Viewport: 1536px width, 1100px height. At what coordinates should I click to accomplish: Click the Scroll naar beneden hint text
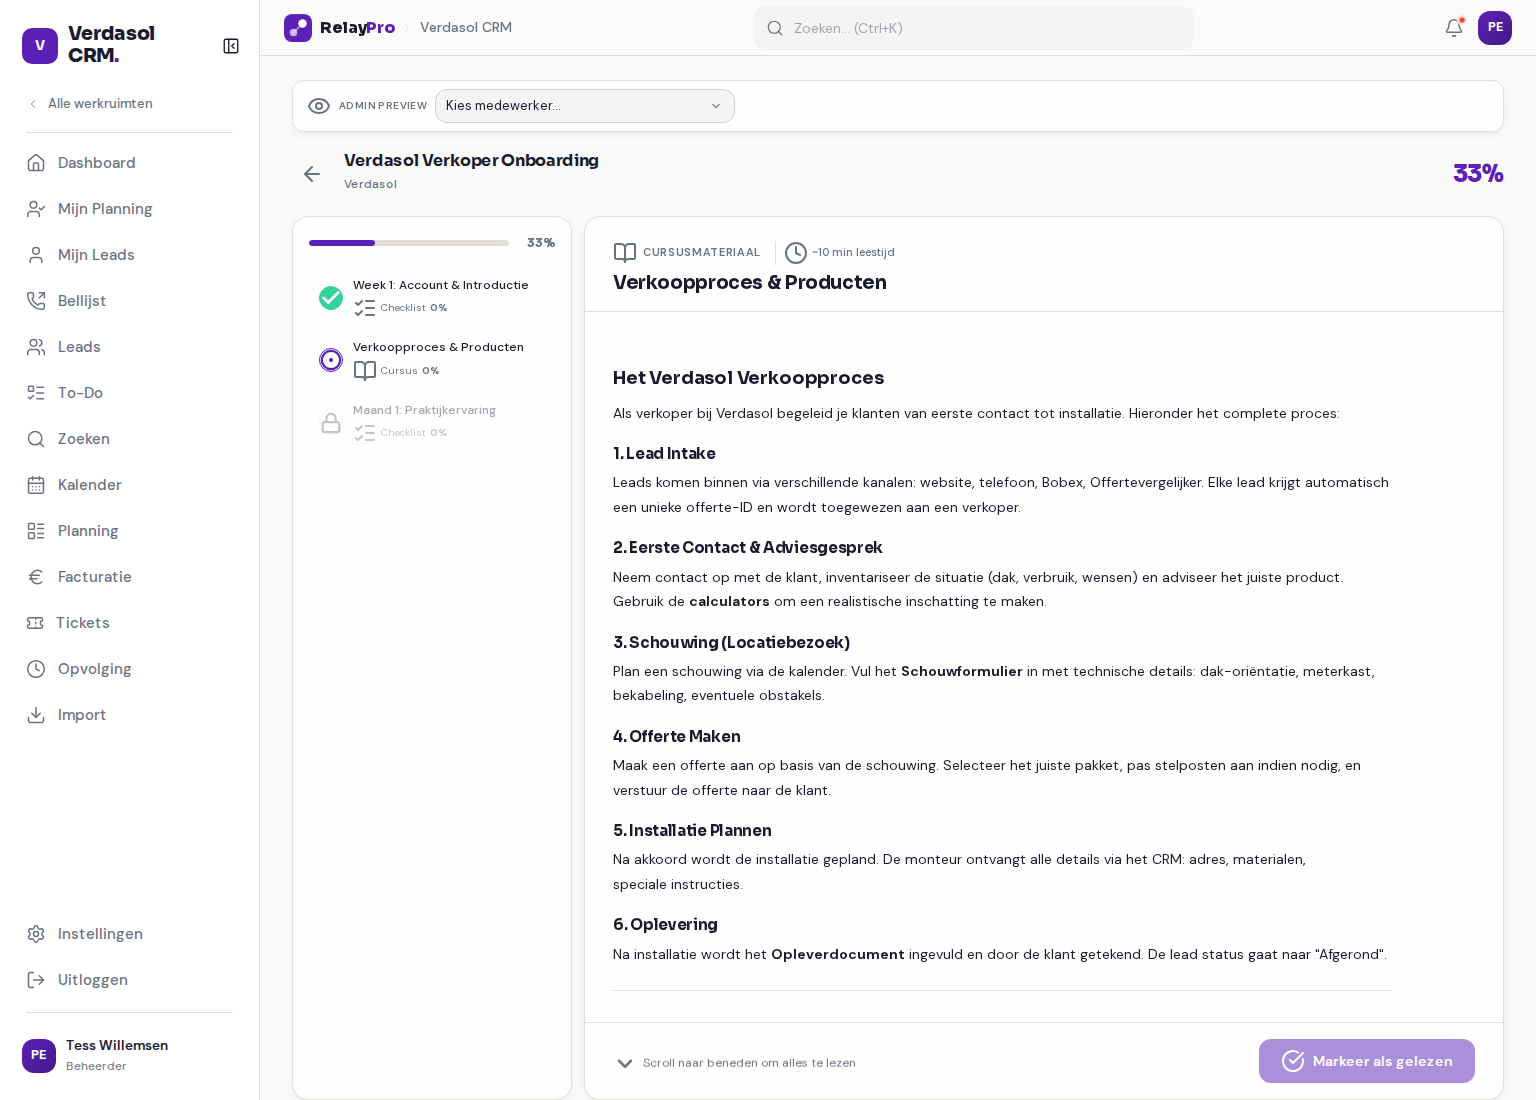coord(749,1063)
